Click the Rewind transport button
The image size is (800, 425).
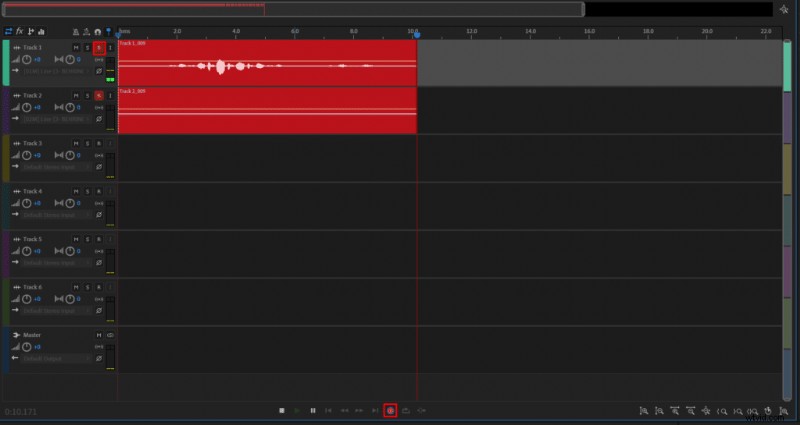point(344,411)
